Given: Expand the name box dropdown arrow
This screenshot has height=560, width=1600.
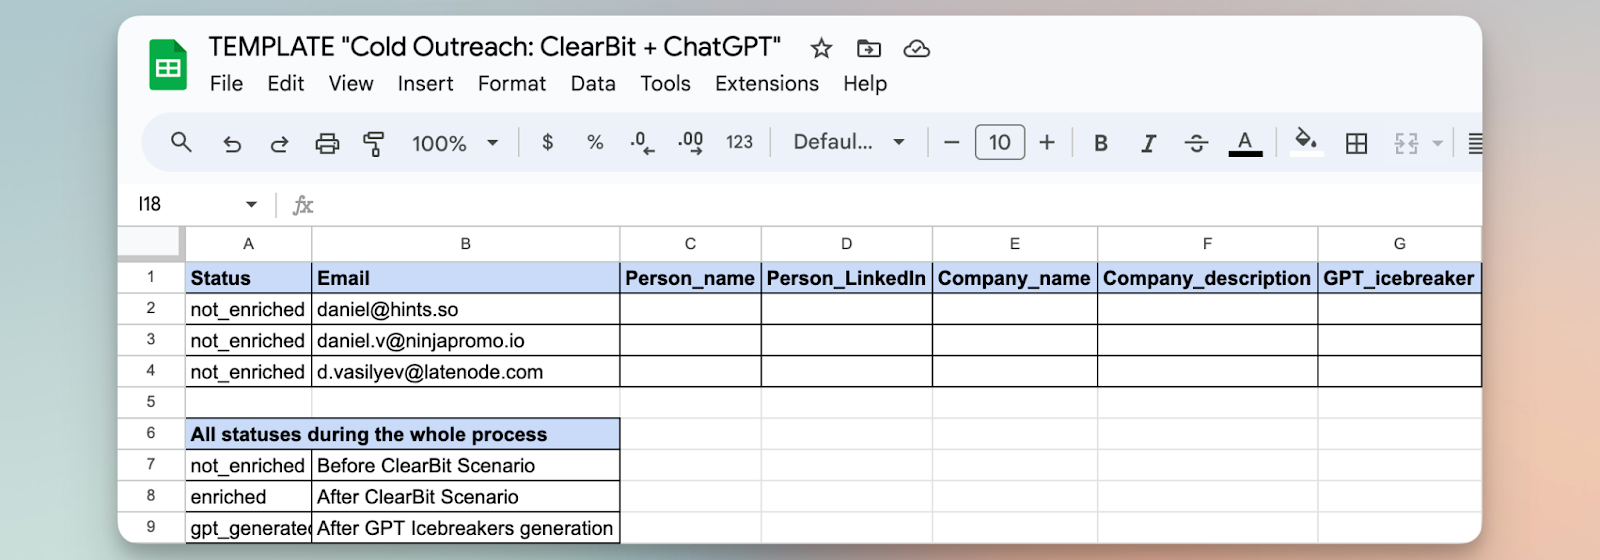Looking at the screenshot, I should click(x=251, y=204).
